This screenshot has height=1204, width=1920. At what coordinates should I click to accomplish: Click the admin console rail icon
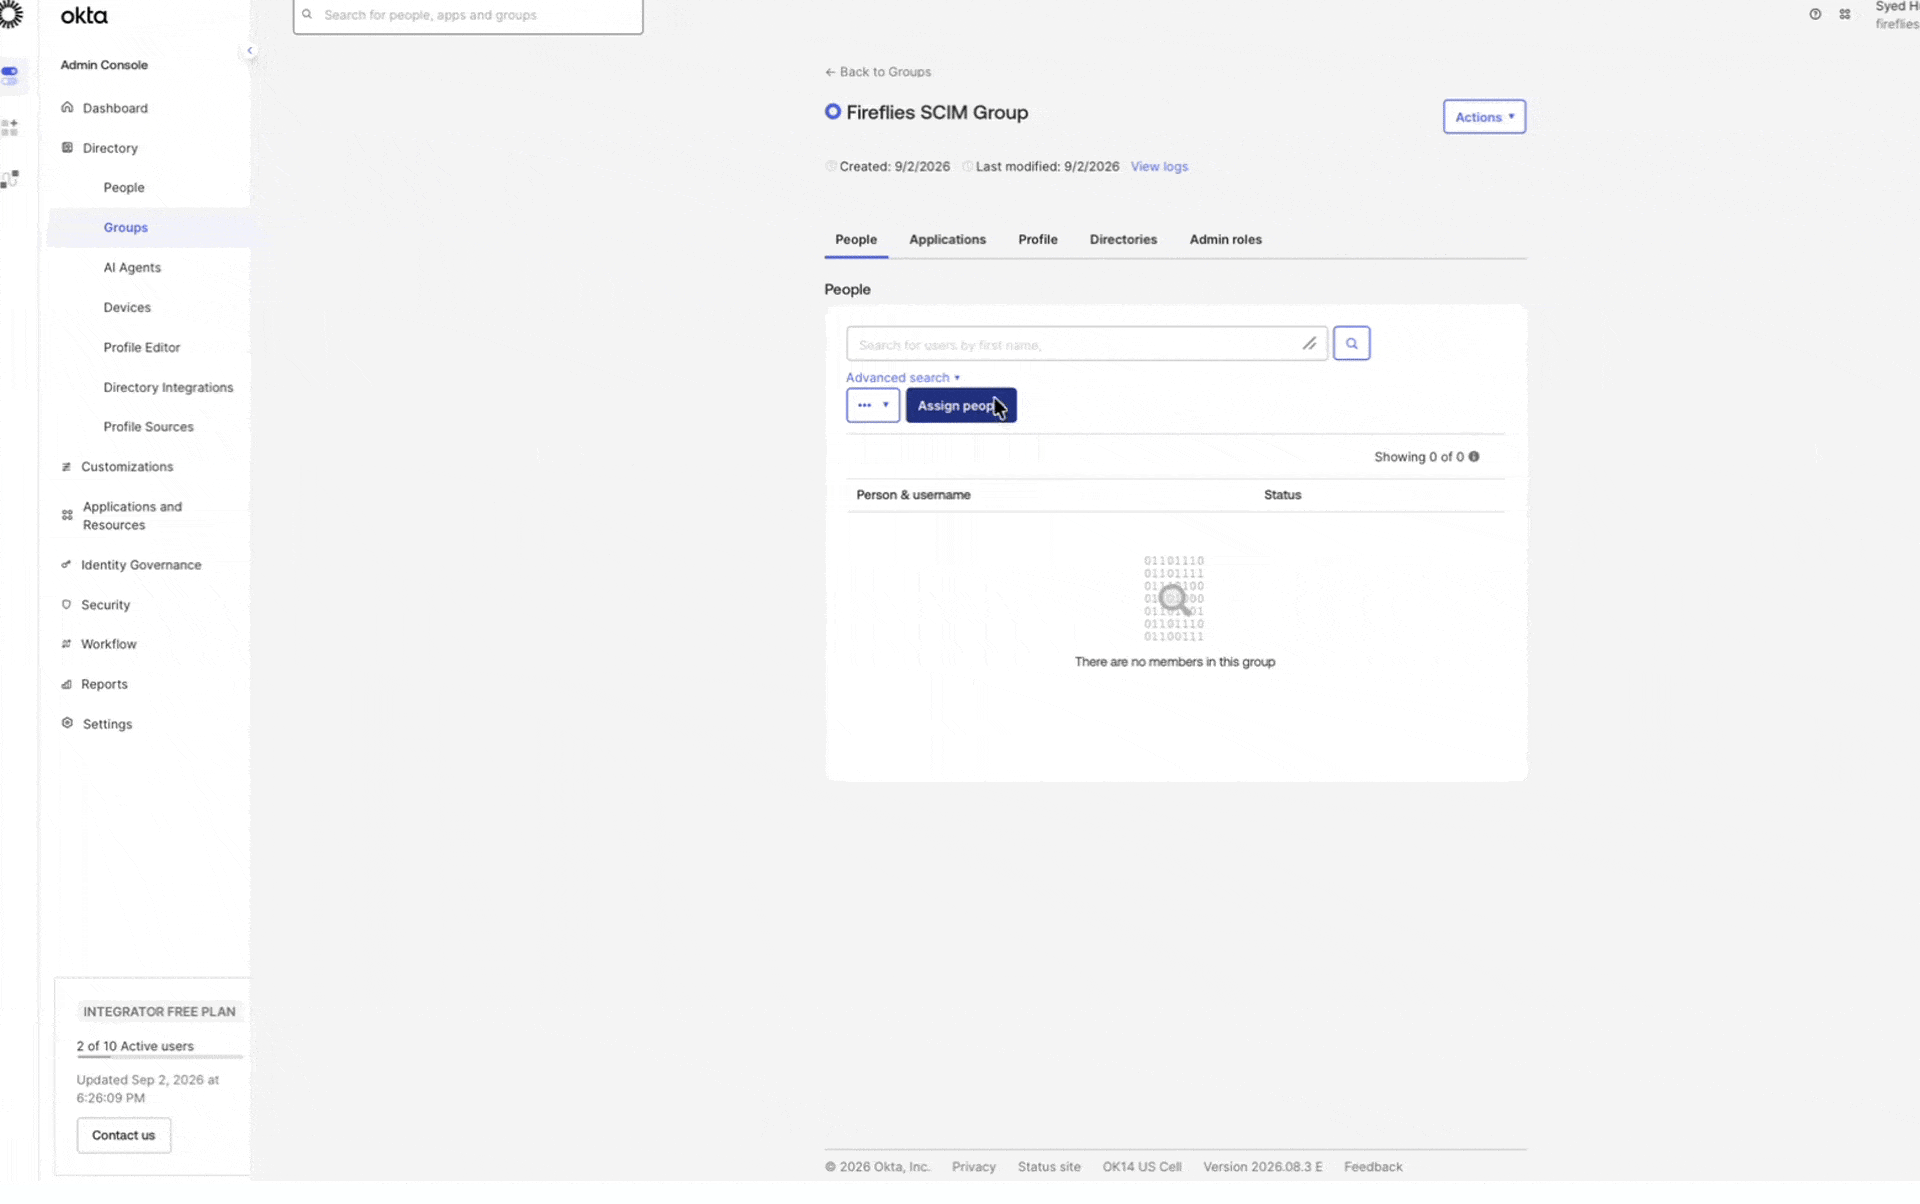tap(10, 75)
